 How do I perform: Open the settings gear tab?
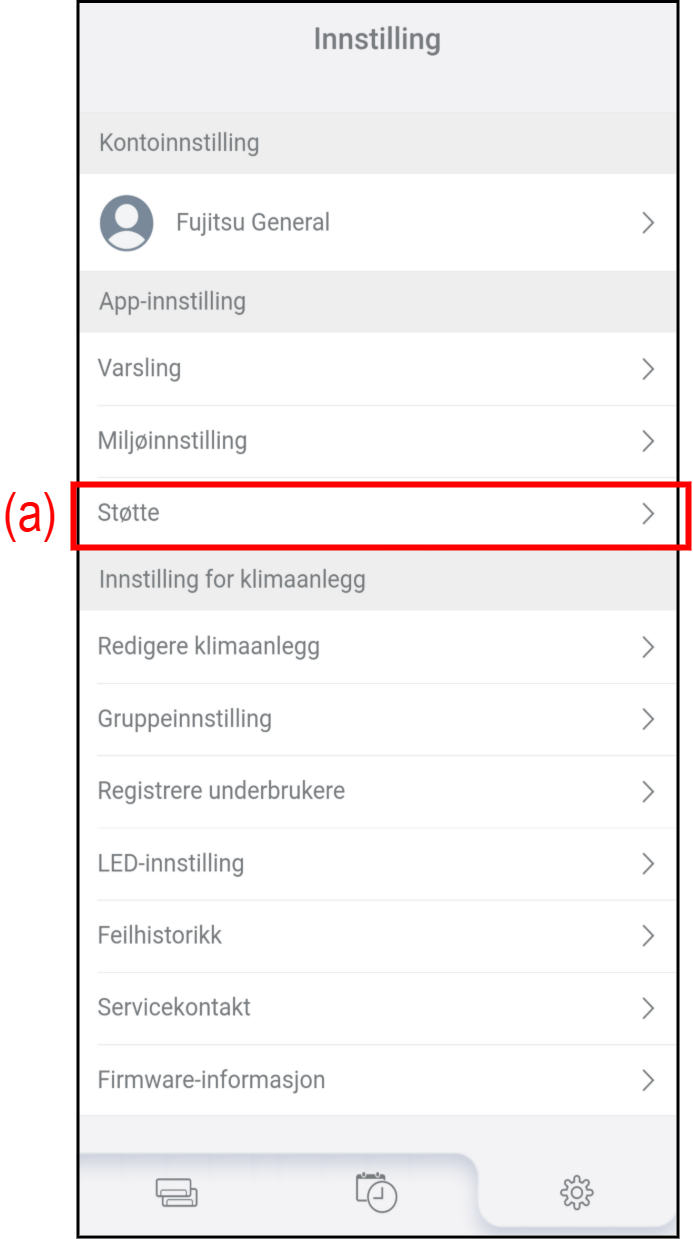(x=576, y=1191)
